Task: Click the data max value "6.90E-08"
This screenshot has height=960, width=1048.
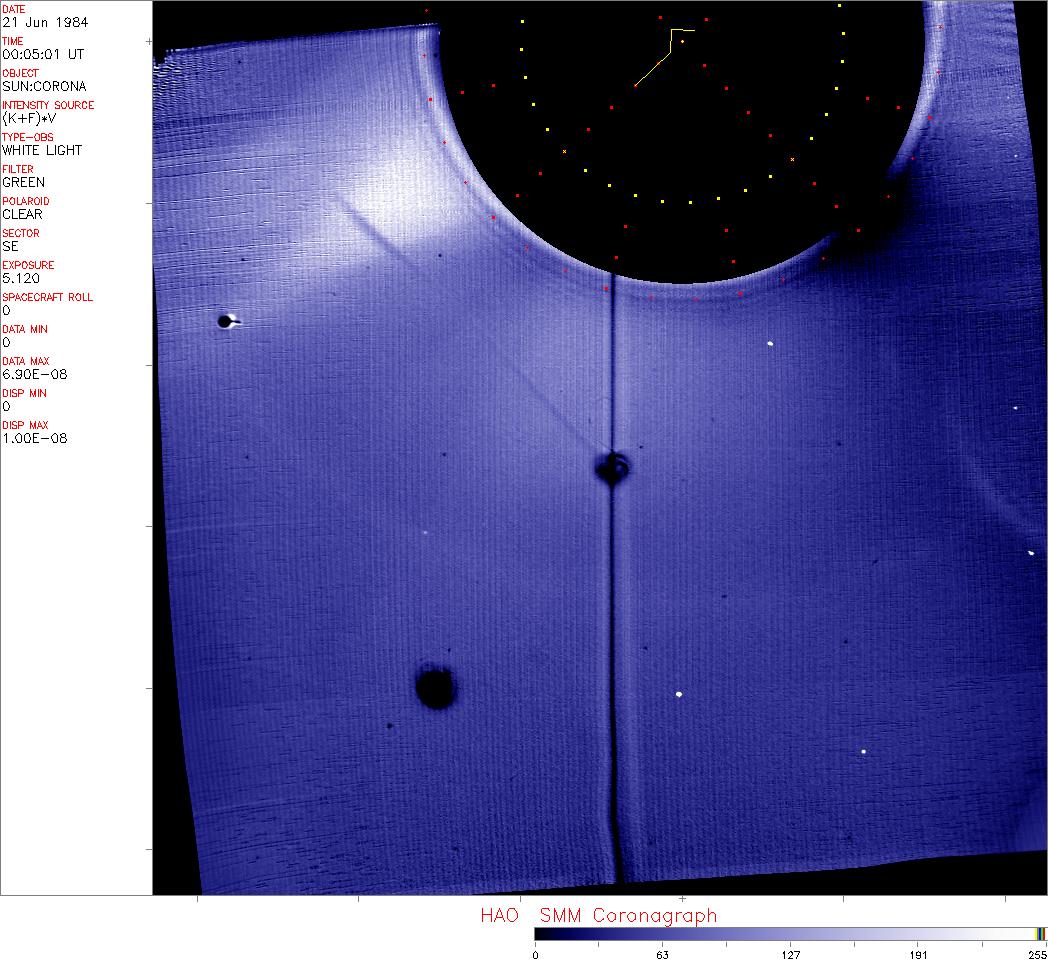Action: pos(34,374)
